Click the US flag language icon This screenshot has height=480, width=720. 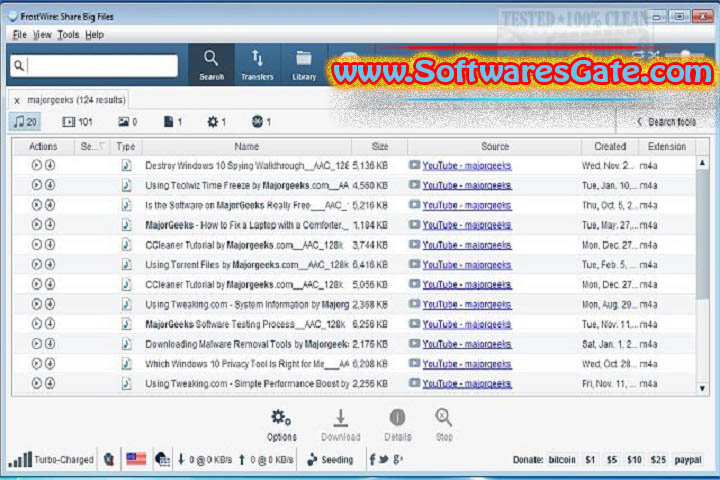click(136, 459)
